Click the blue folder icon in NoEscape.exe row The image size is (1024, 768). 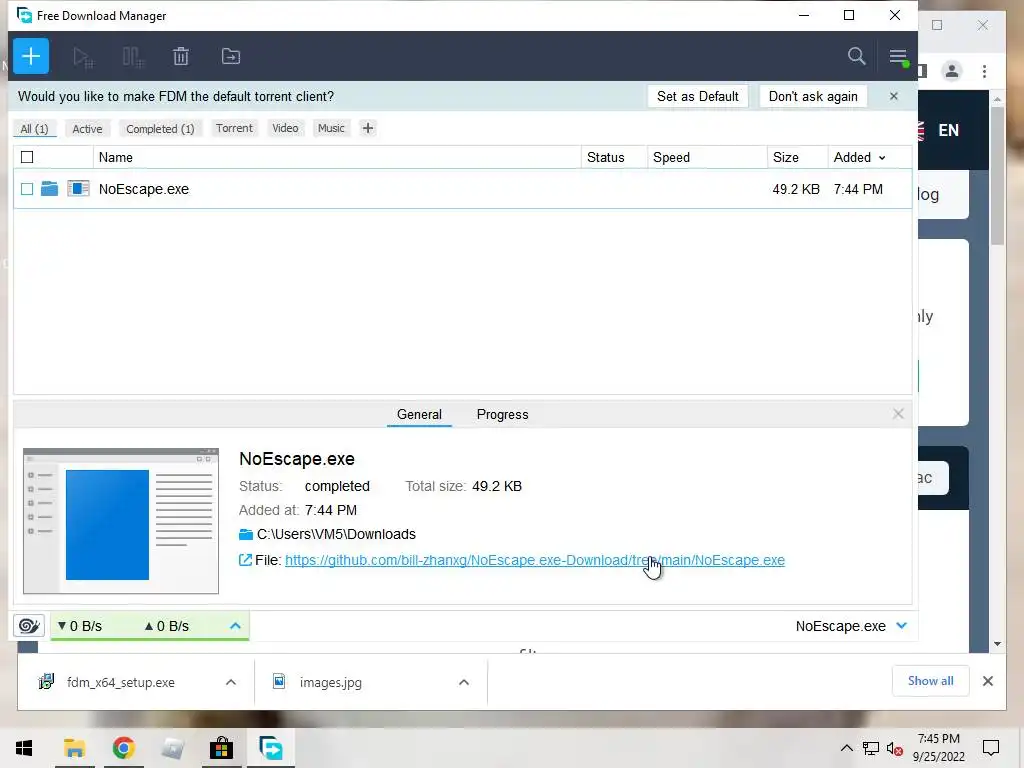point(49,189)
